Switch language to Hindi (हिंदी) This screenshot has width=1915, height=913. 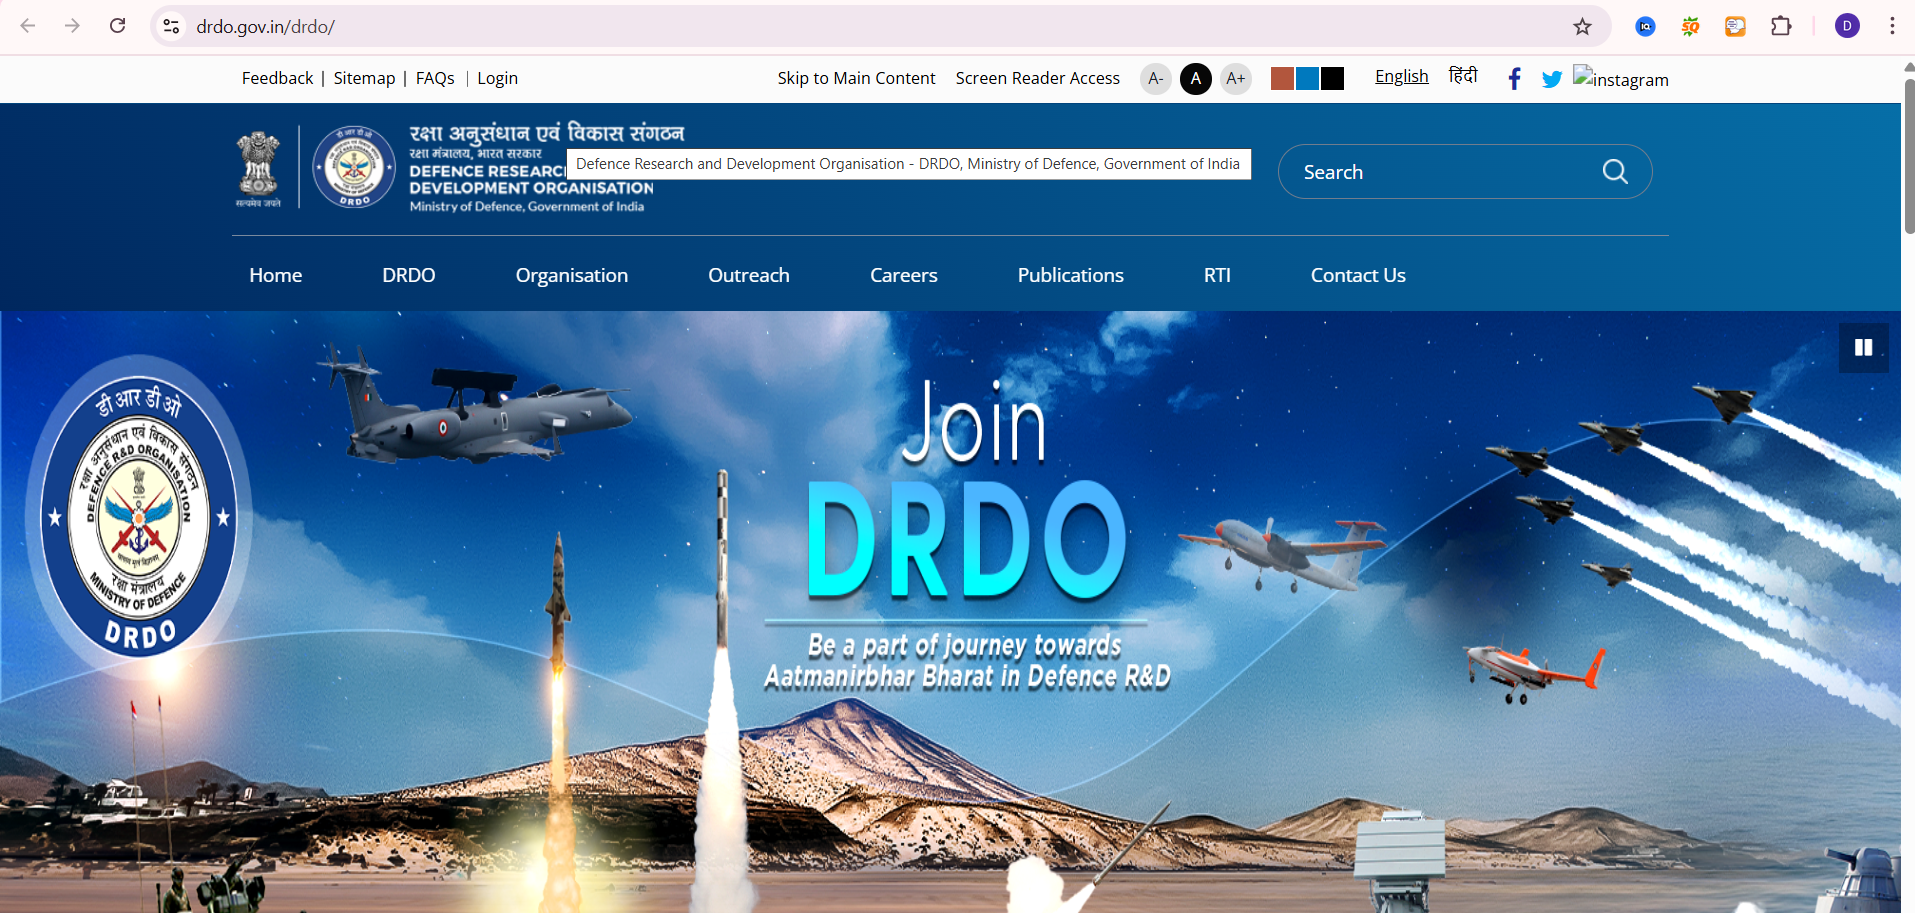click(x=1463, y=76)
